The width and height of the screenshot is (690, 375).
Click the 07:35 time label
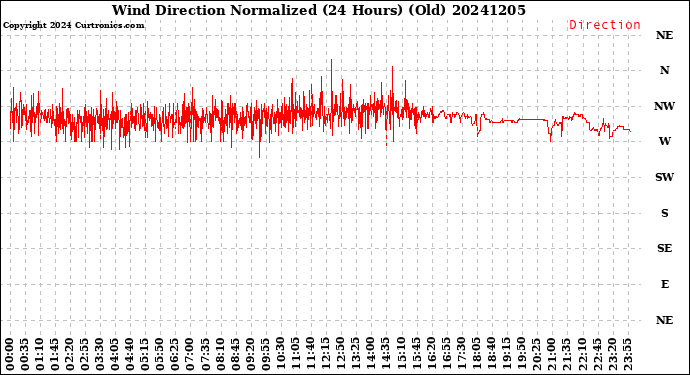206,354
